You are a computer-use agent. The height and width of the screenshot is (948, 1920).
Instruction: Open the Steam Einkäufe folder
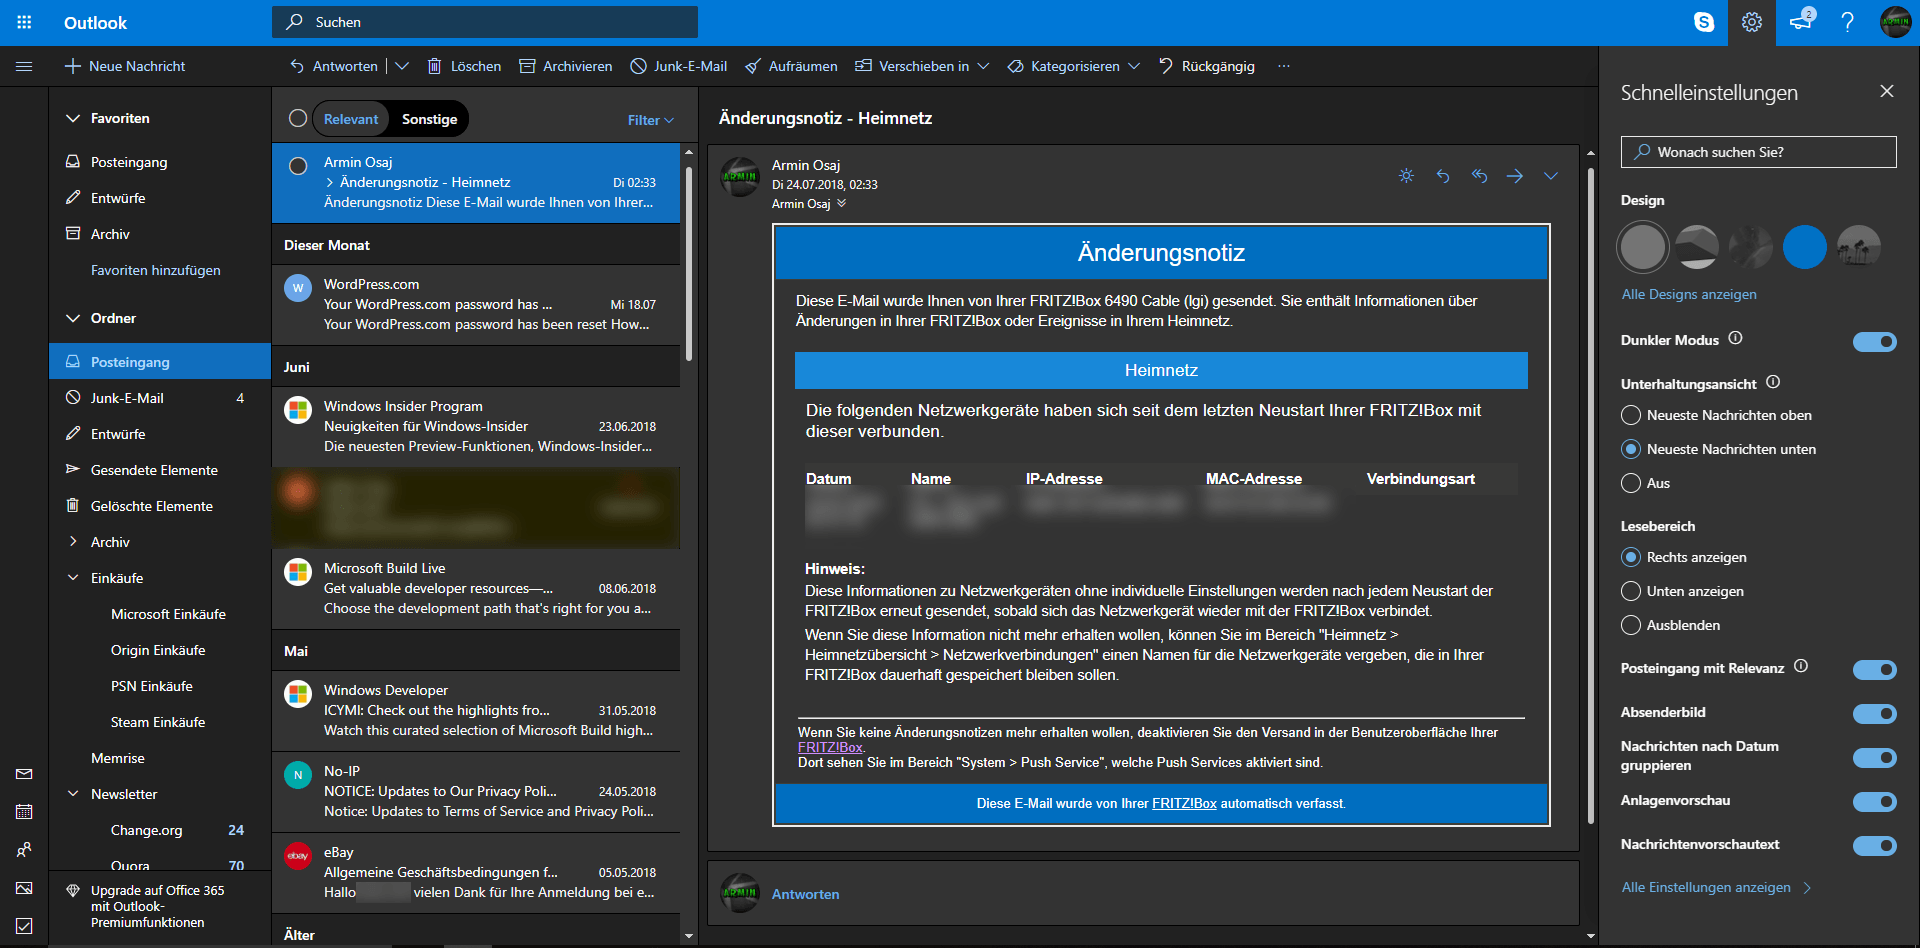(x=160, y=722)
